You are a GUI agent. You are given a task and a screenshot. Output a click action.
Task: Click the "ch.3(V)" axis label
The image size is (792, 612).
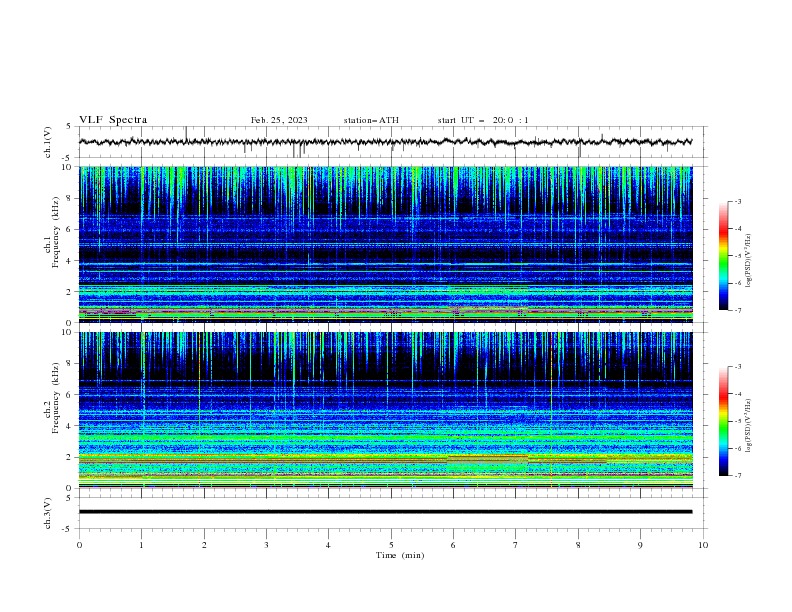point(48,513)
